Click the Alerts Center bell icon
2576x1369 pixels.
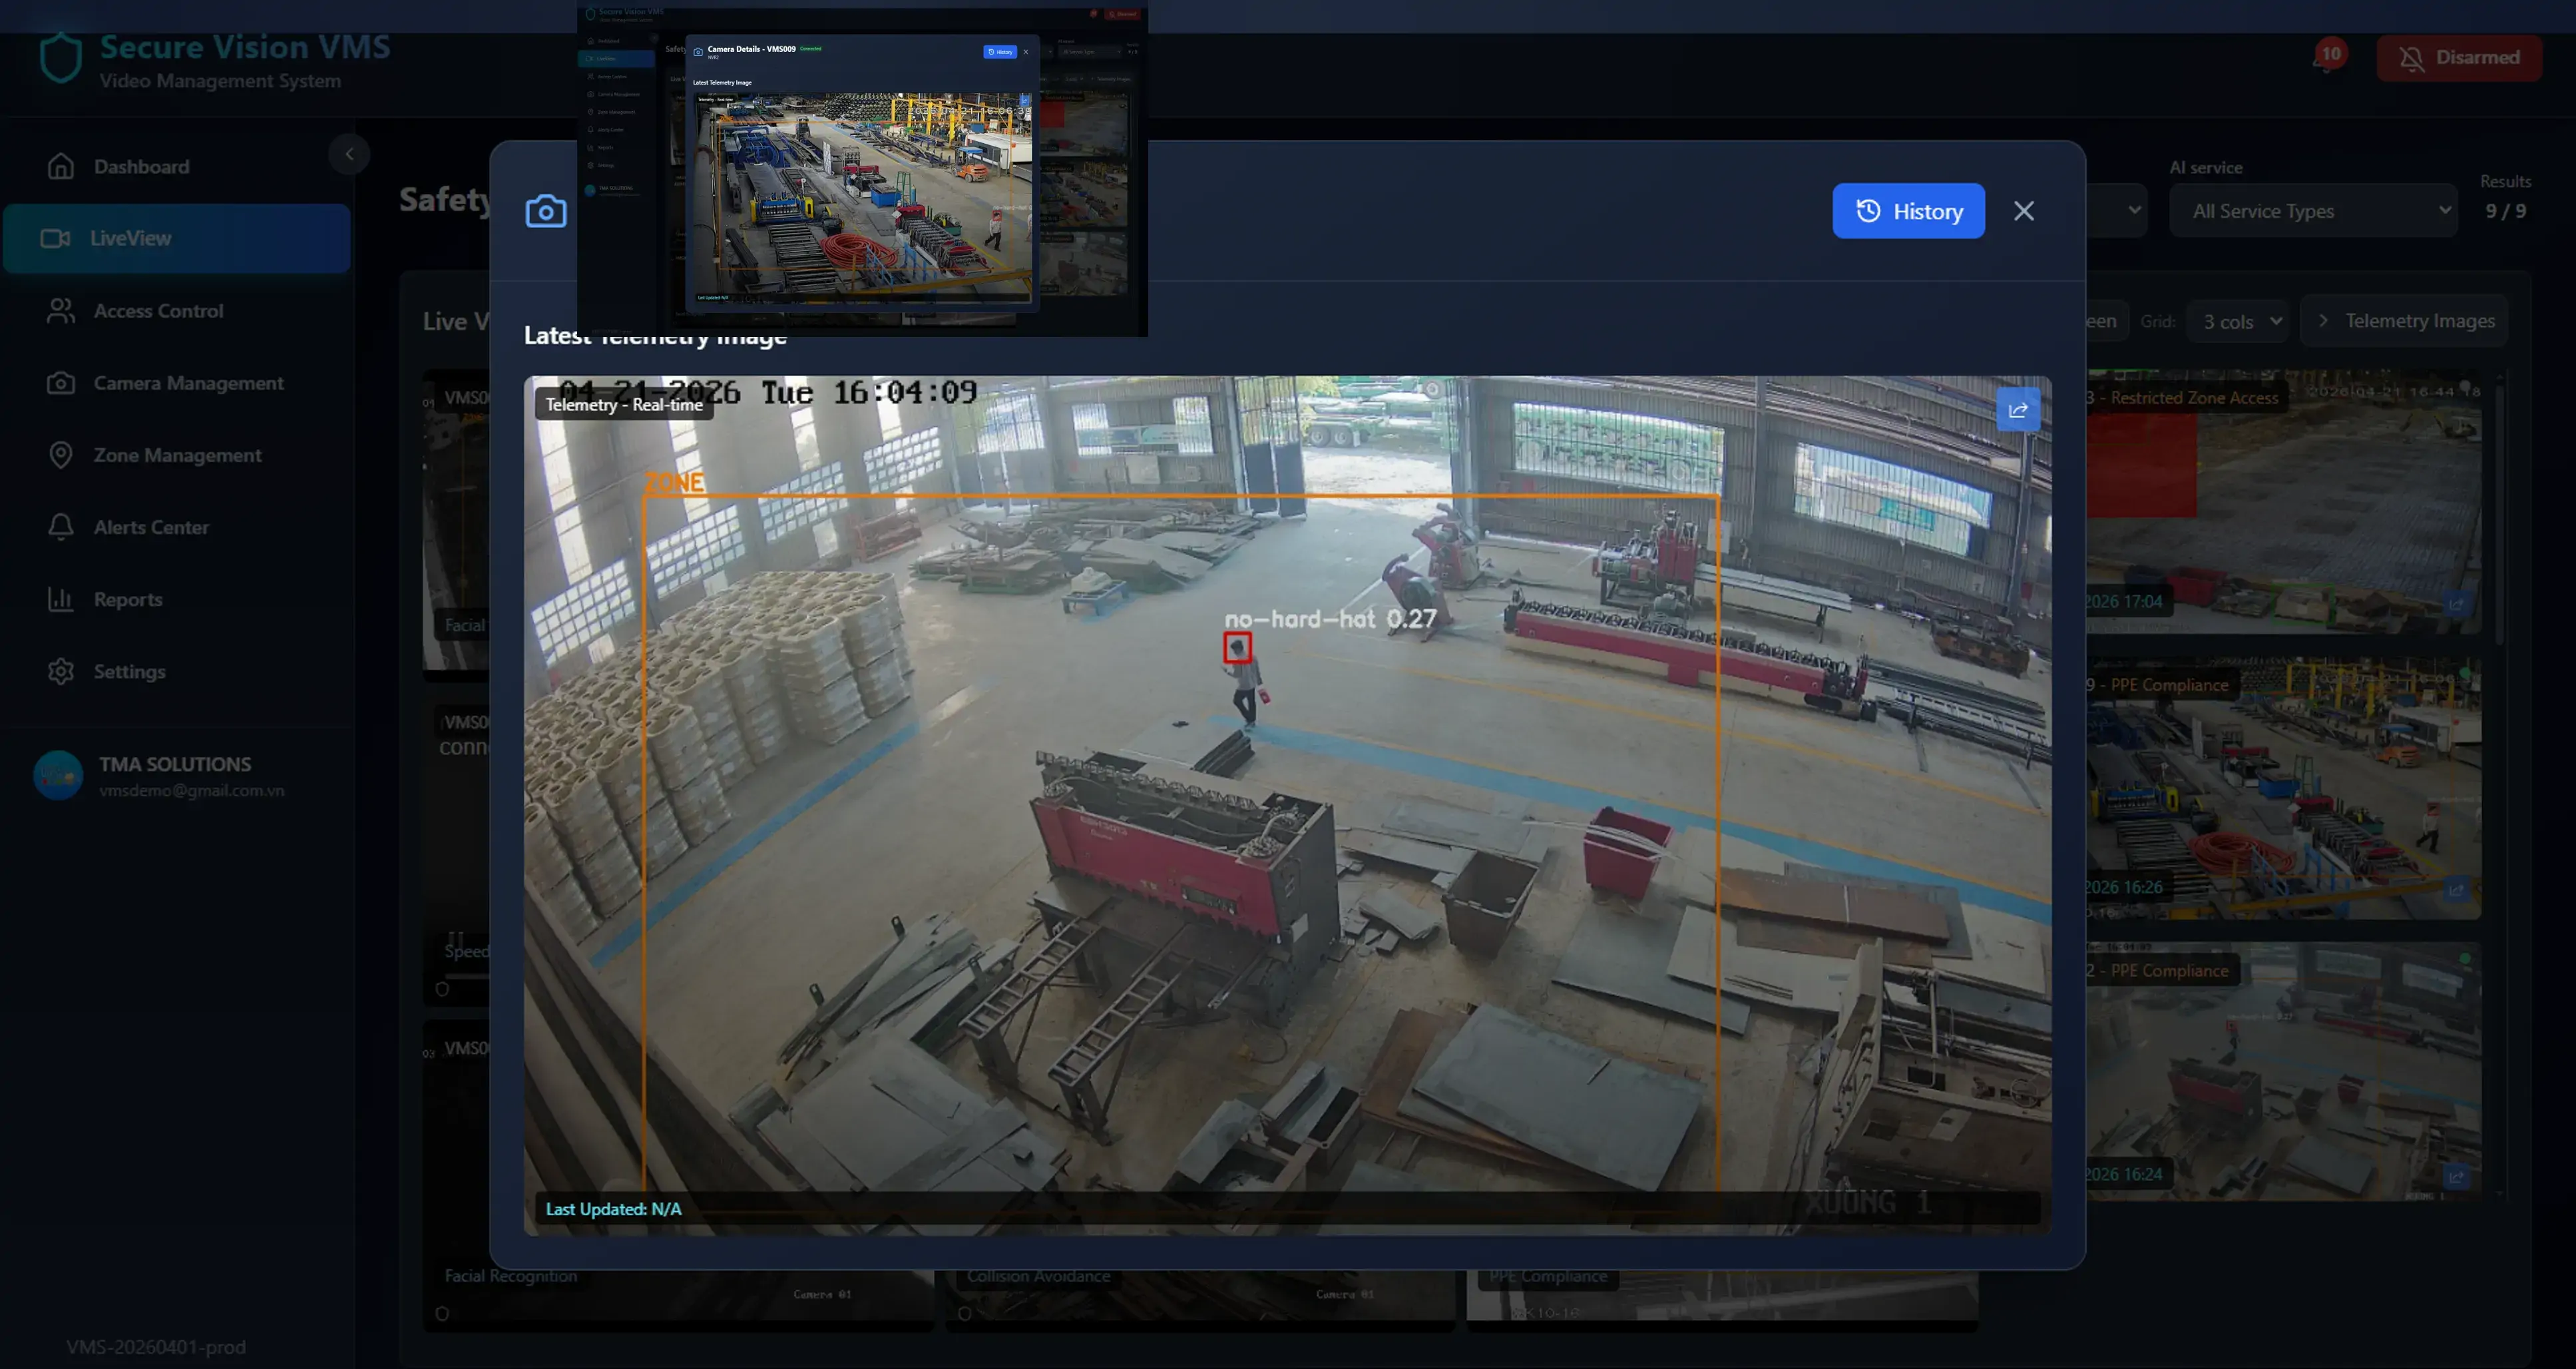point(61,527)
